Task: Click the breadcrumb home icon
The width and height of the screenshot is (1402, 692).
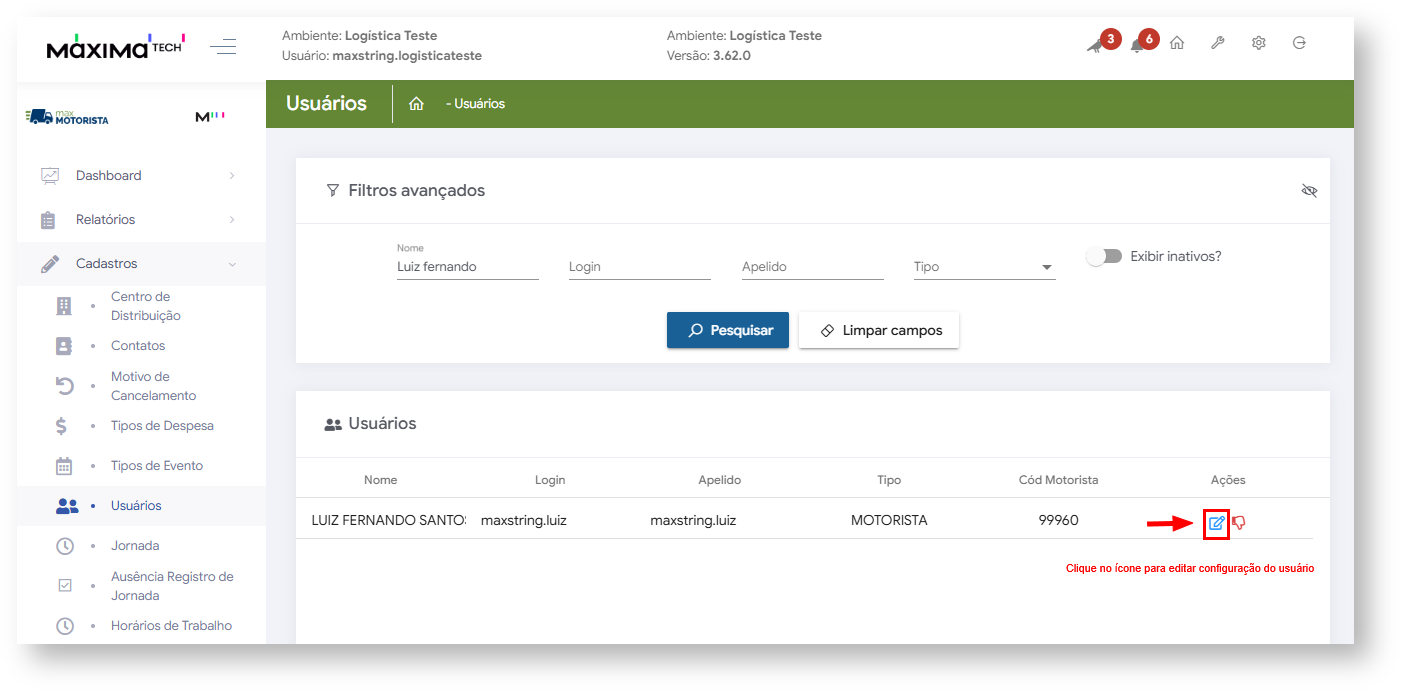Action: [x=417, y=104]
